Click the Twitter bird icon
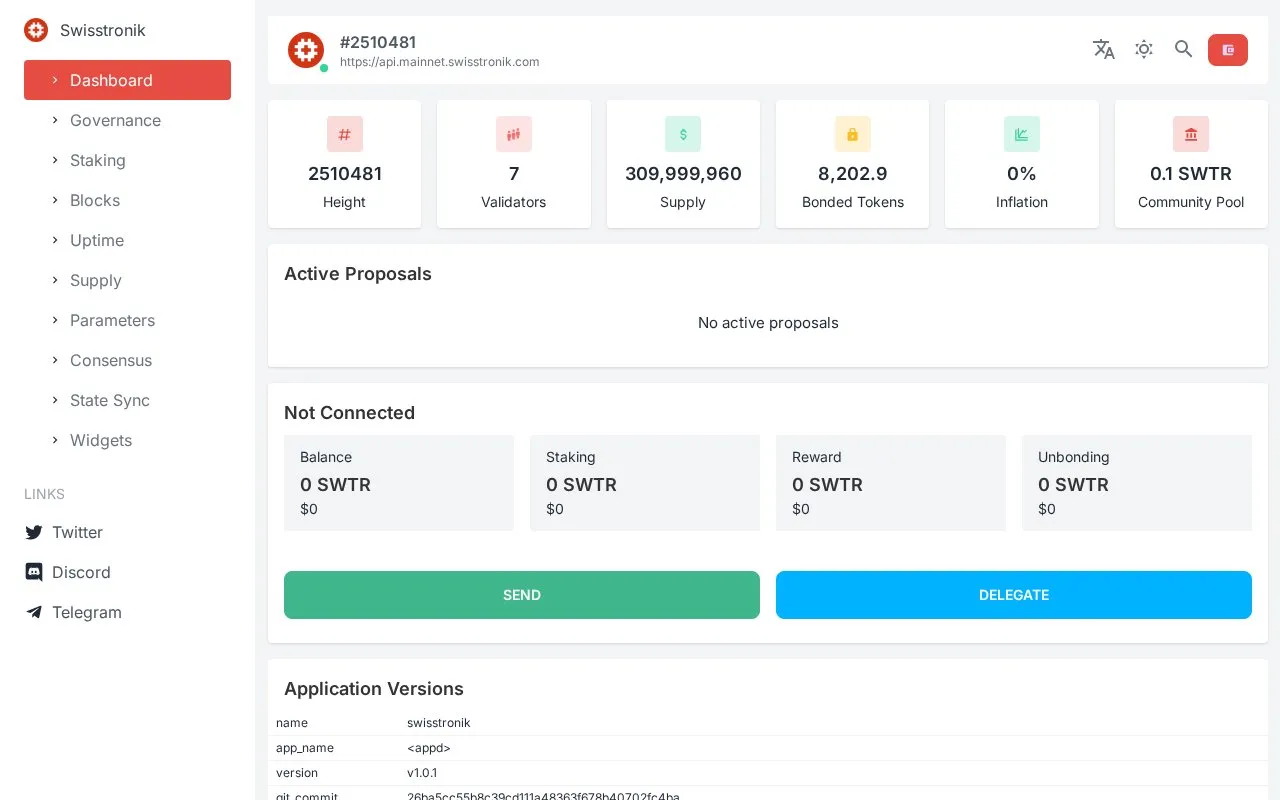 tap(34, 532)
